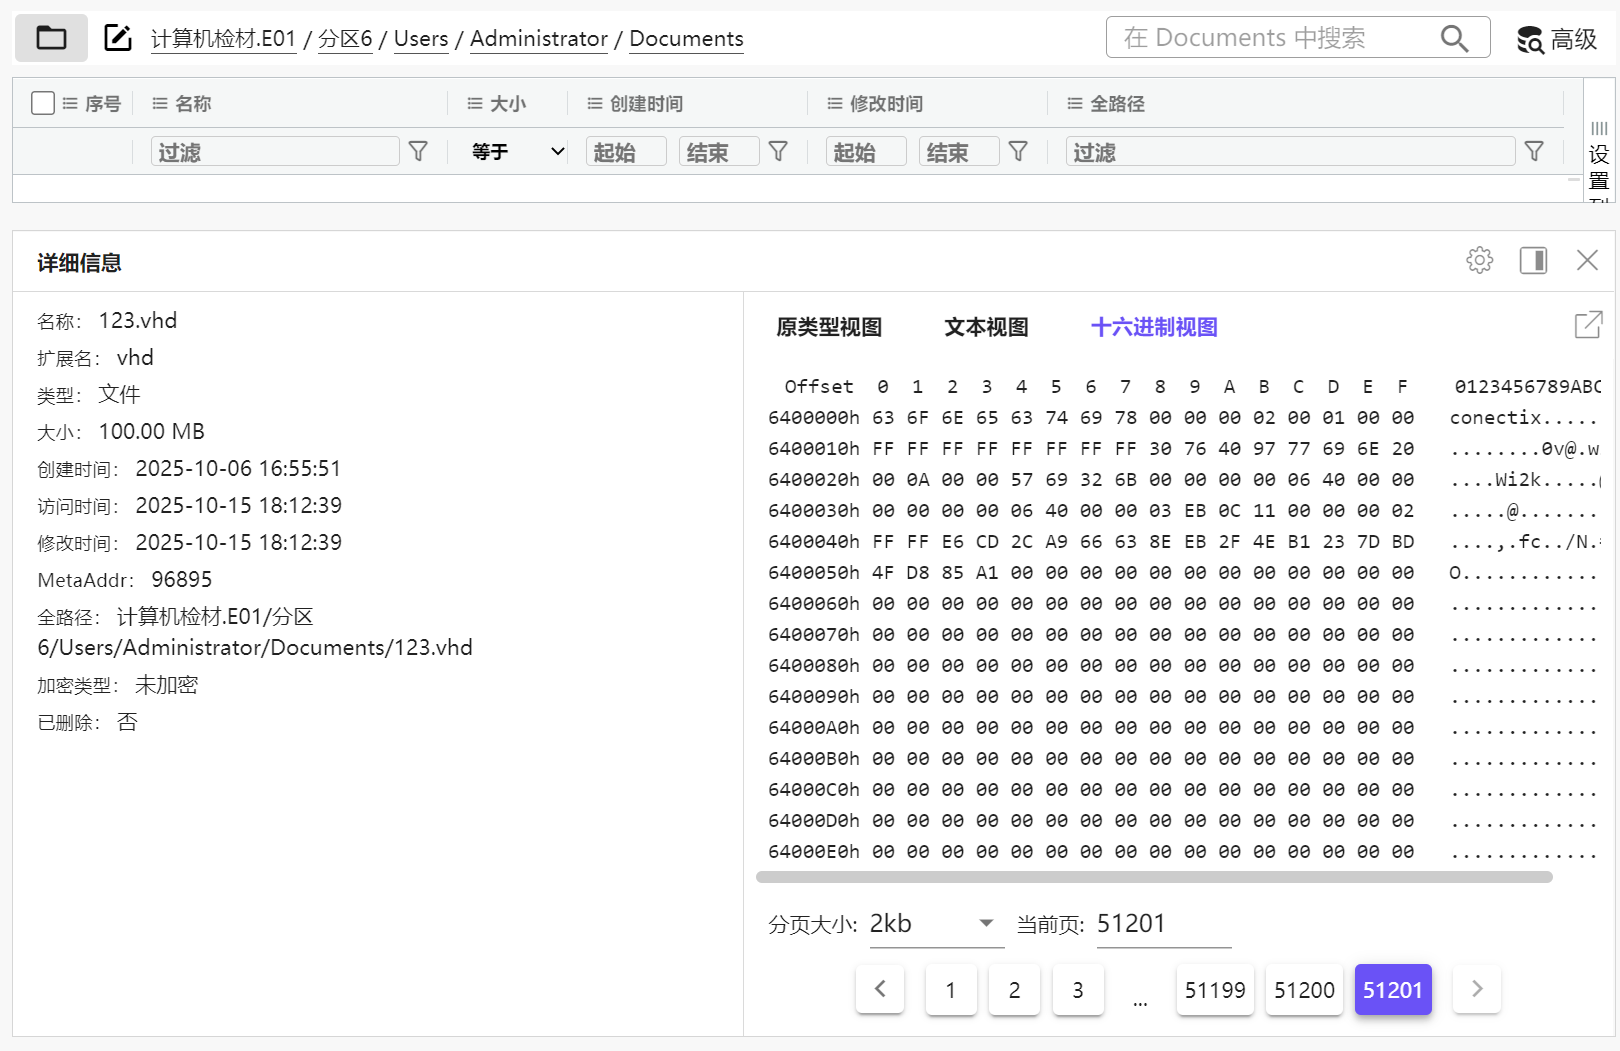This screenshot has height=1051, width=1620.
Task: Switch to the text view tab (文本视图)
Action: 986,327
